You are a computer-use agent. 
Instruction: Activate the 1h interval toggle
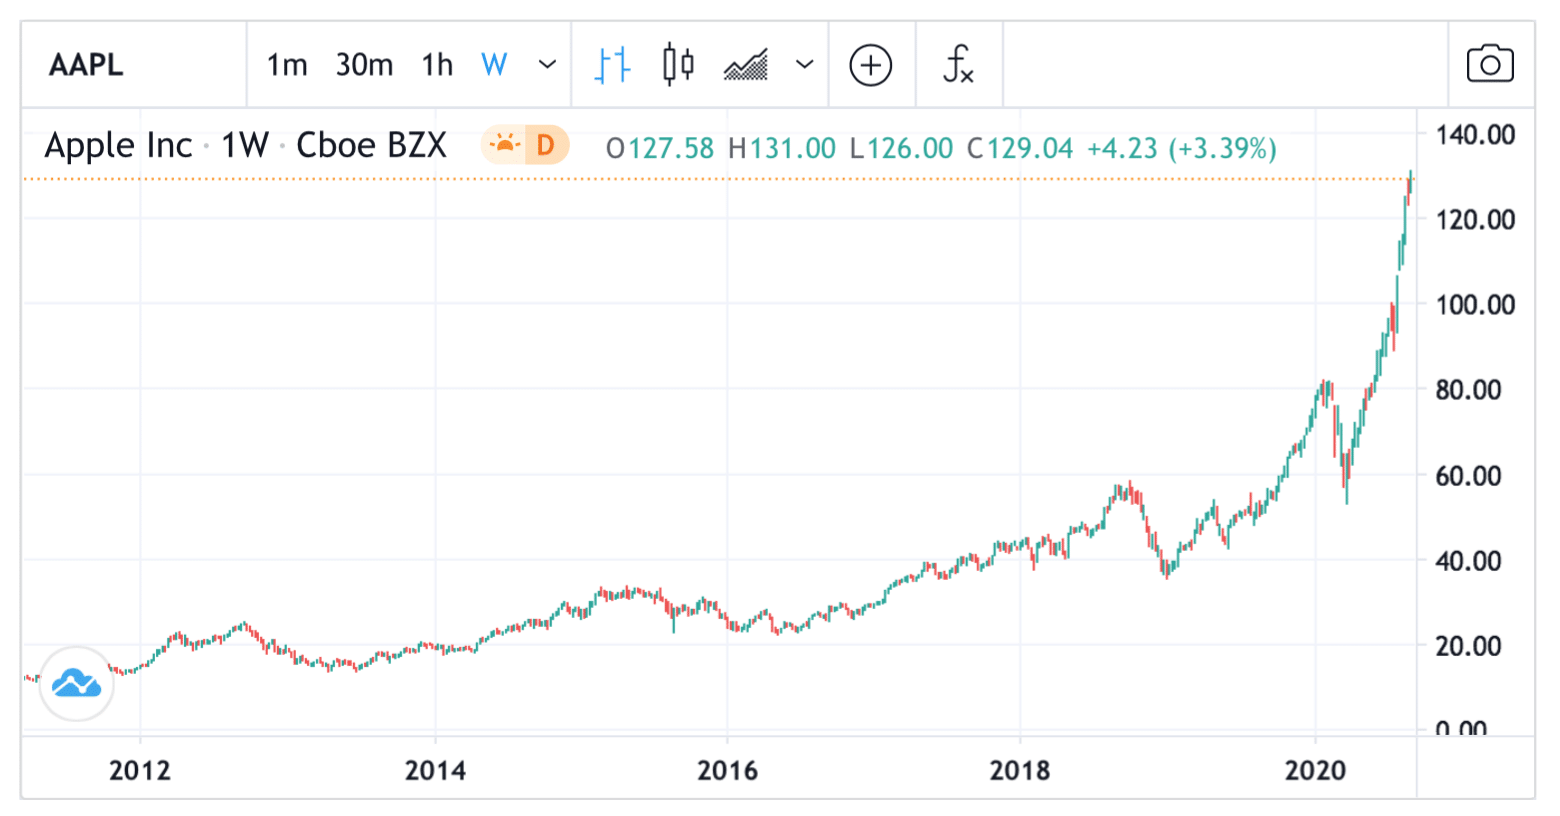click(x=437, y=63)
